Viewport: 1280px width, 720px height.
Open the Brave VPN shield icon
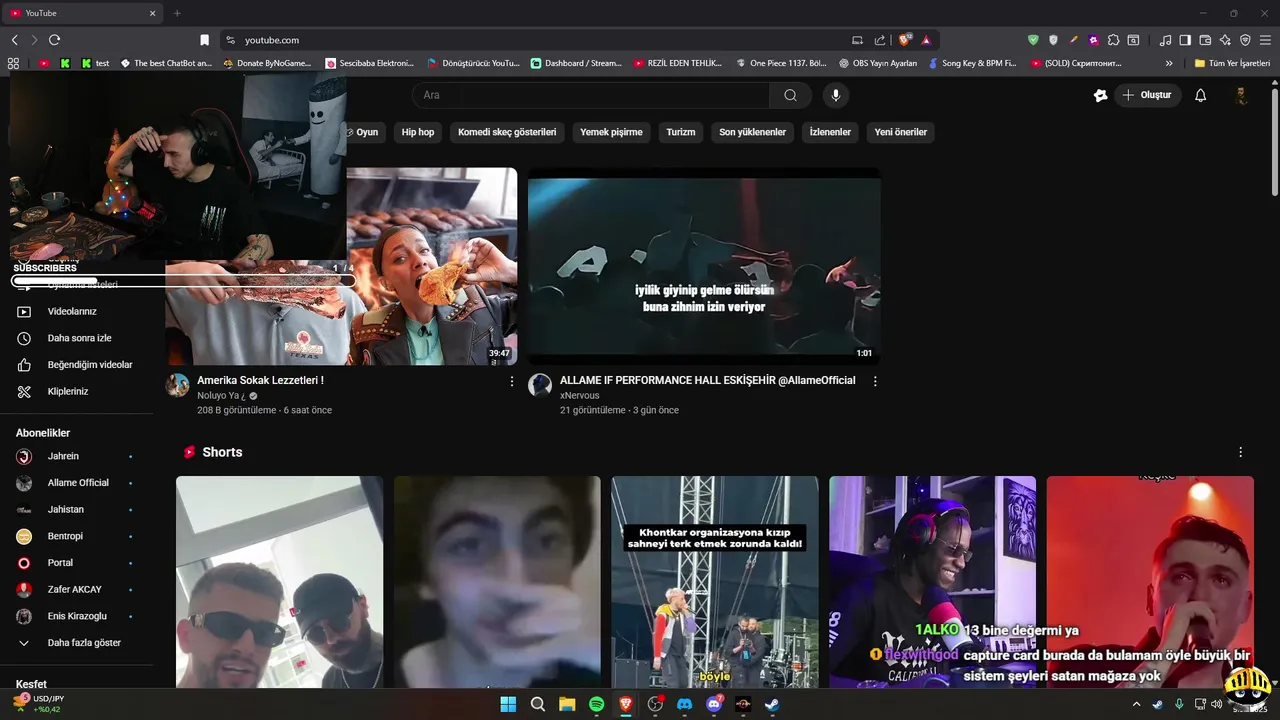(1245, 40)
